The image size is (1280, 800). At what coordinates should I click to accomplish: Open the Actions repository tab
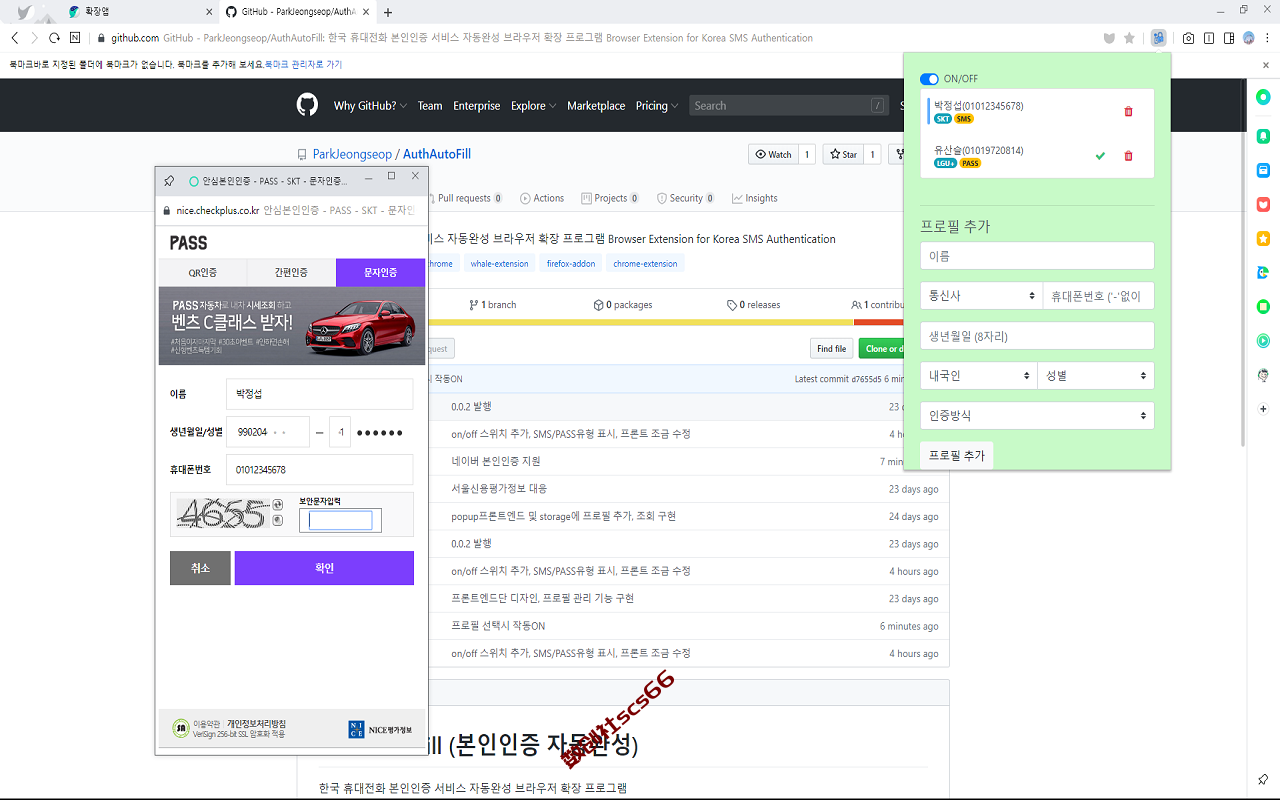pos(542,198)
